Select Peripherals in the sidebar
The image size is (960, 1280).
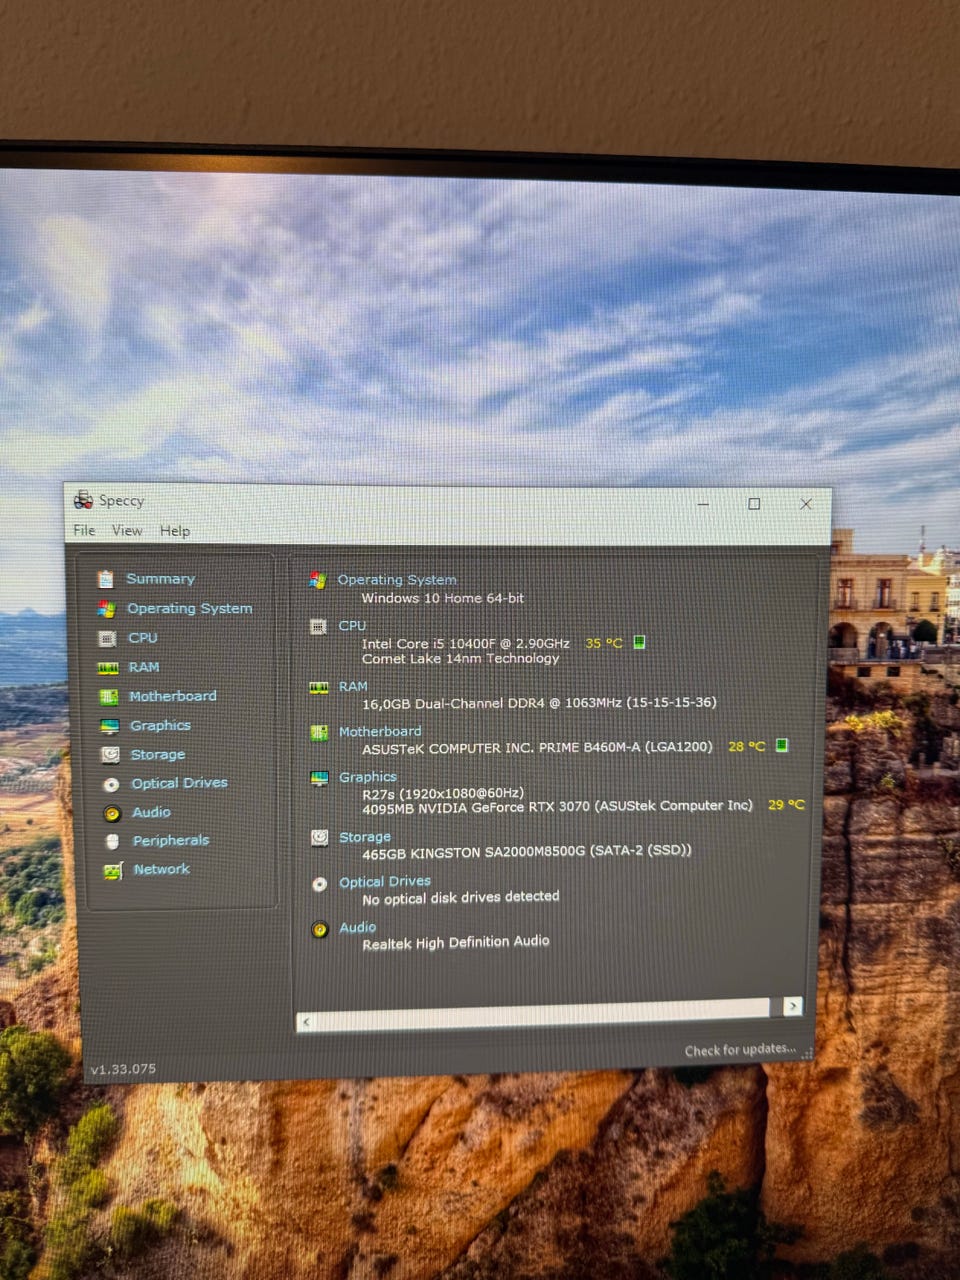170,841
